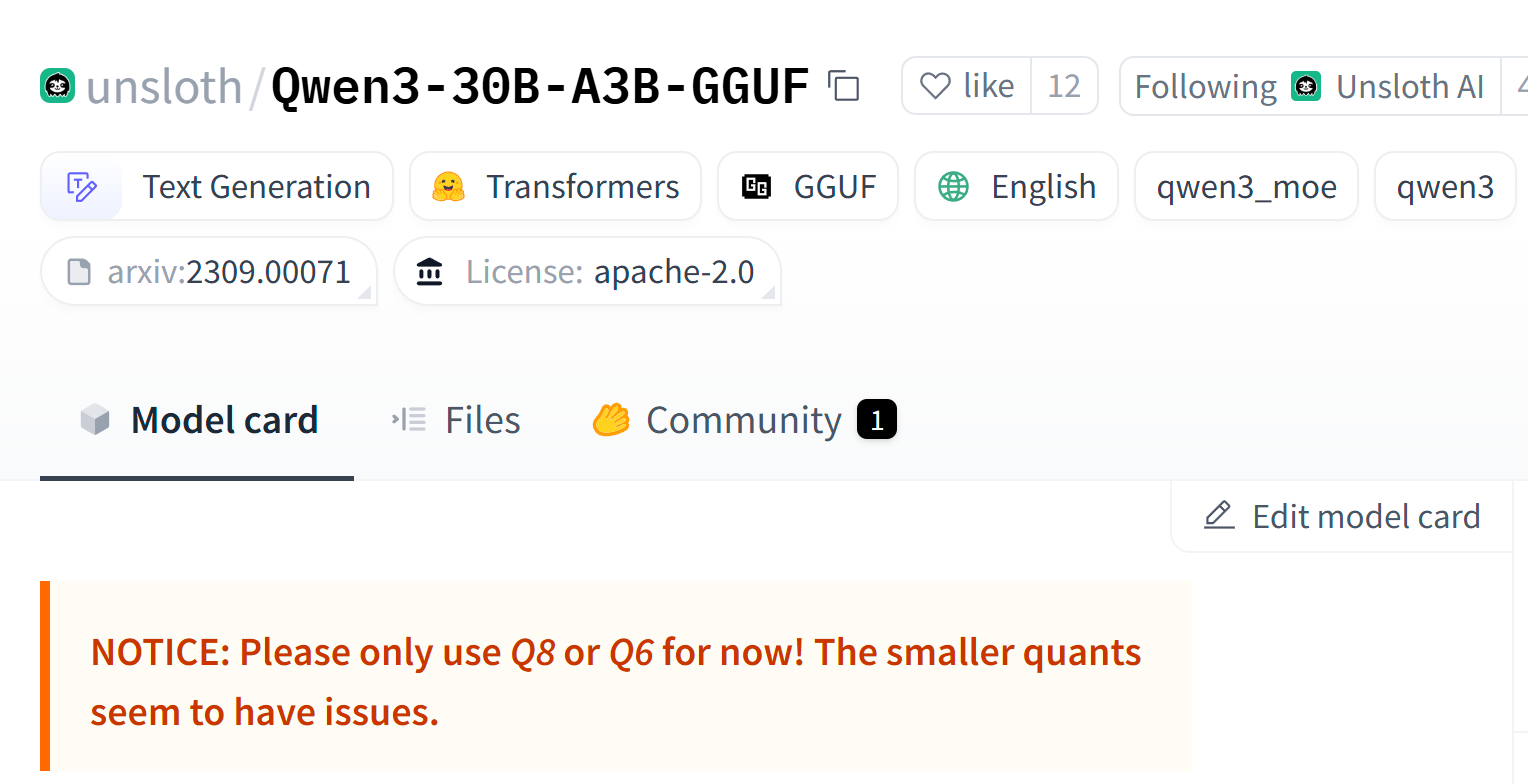Switch to the Files tab
The image size is (1528, 784).
click(x=456, y=420)
